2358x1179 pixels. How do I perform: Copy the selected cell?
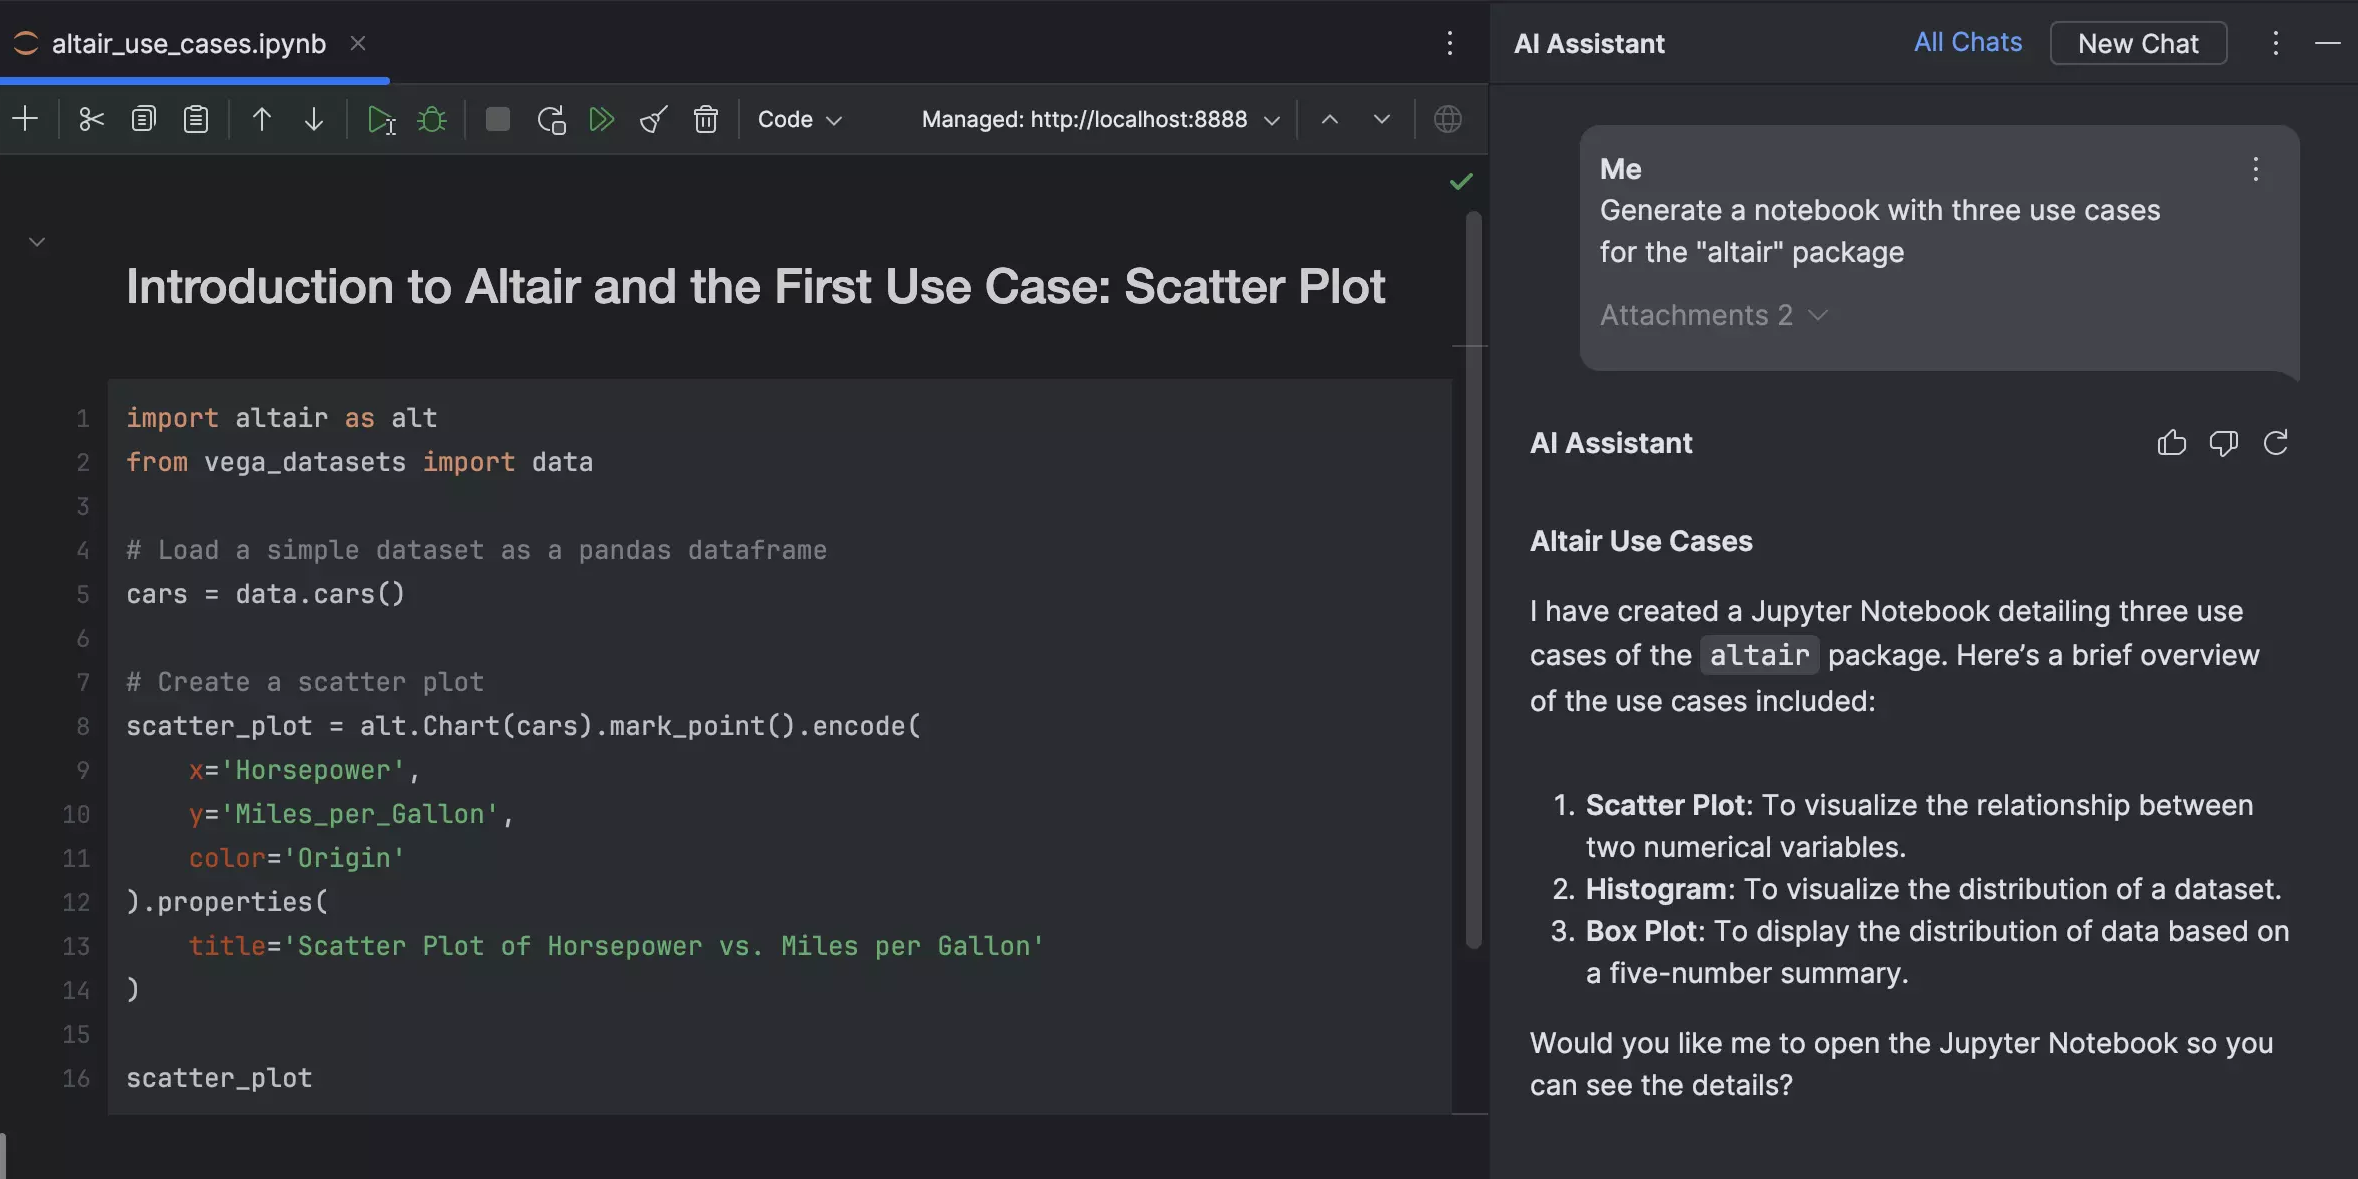pyautogui.click(x=143, y=119)
